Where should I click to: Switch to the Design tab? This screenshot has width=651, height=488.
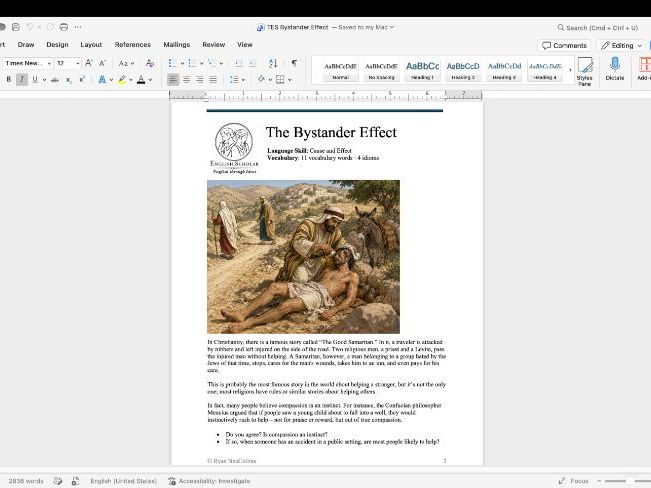point(57,44)
